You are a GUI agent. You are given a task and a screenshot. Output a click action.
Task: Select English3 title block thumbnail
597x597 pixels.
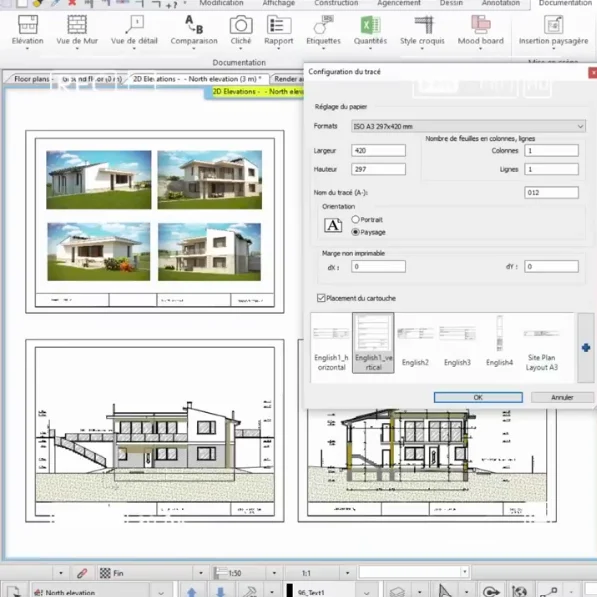point(457,343)
